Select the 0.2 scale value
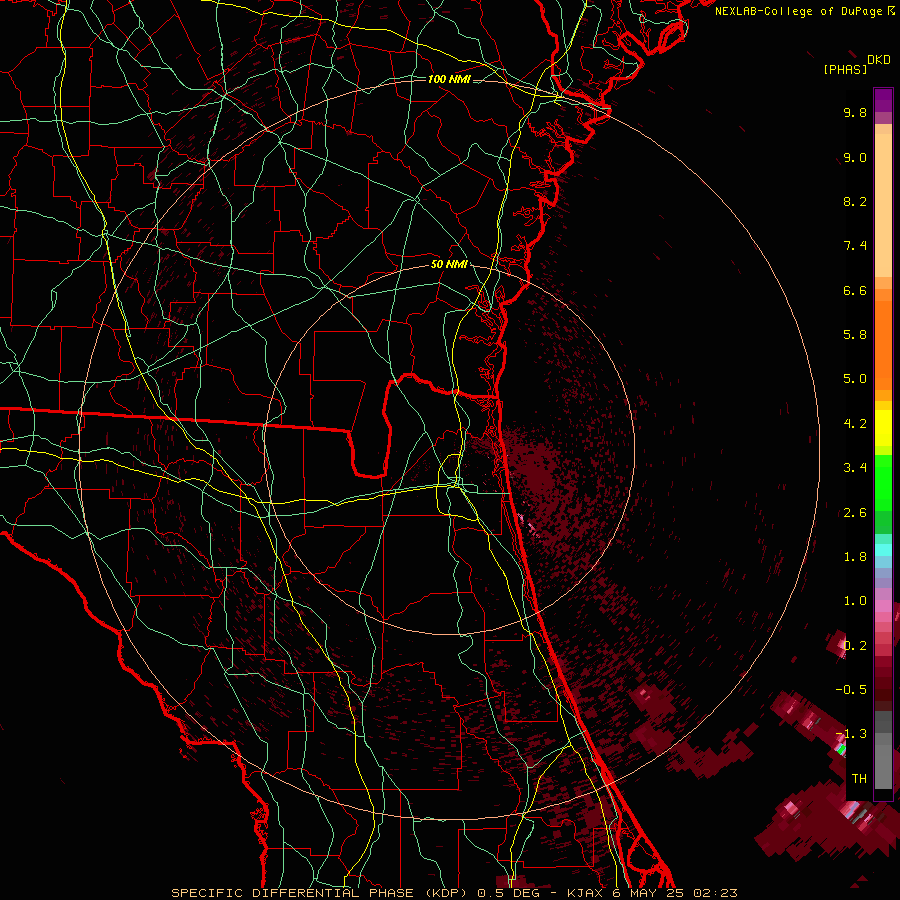900x900 pixels. [855, 646]
